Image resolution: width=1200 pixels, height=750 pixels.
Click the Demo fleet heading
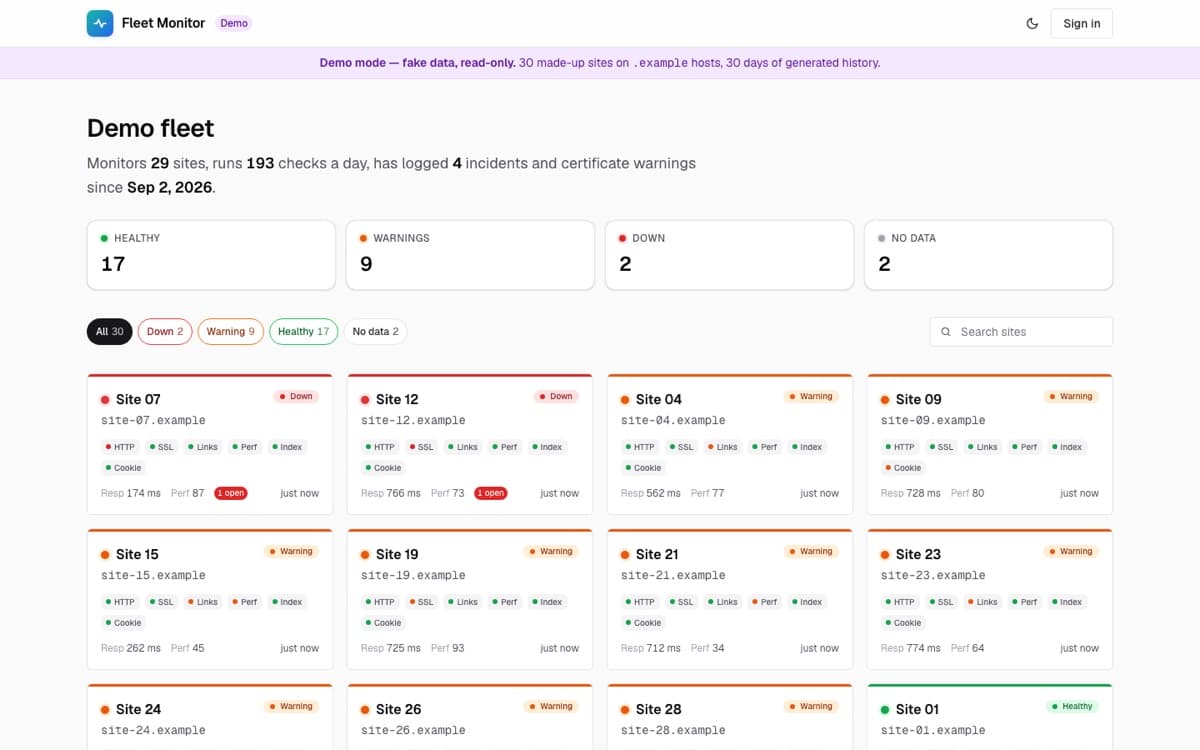pyautogui.click(x=150, y=128)
